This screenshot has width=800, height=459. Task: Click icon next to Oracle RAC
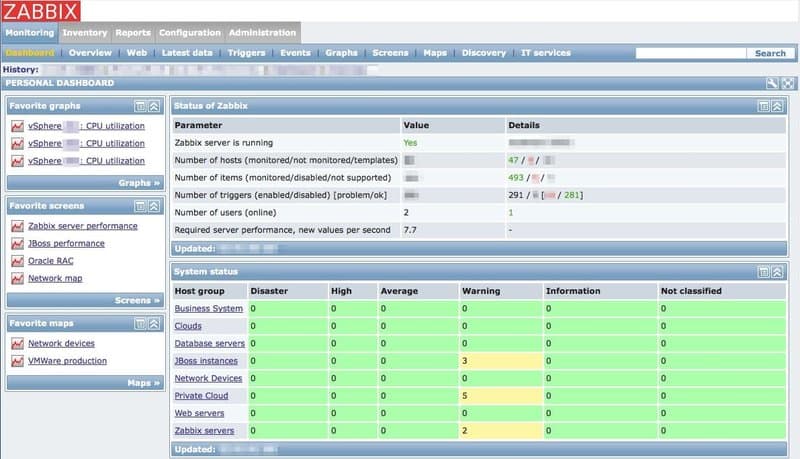pos(17,261)
